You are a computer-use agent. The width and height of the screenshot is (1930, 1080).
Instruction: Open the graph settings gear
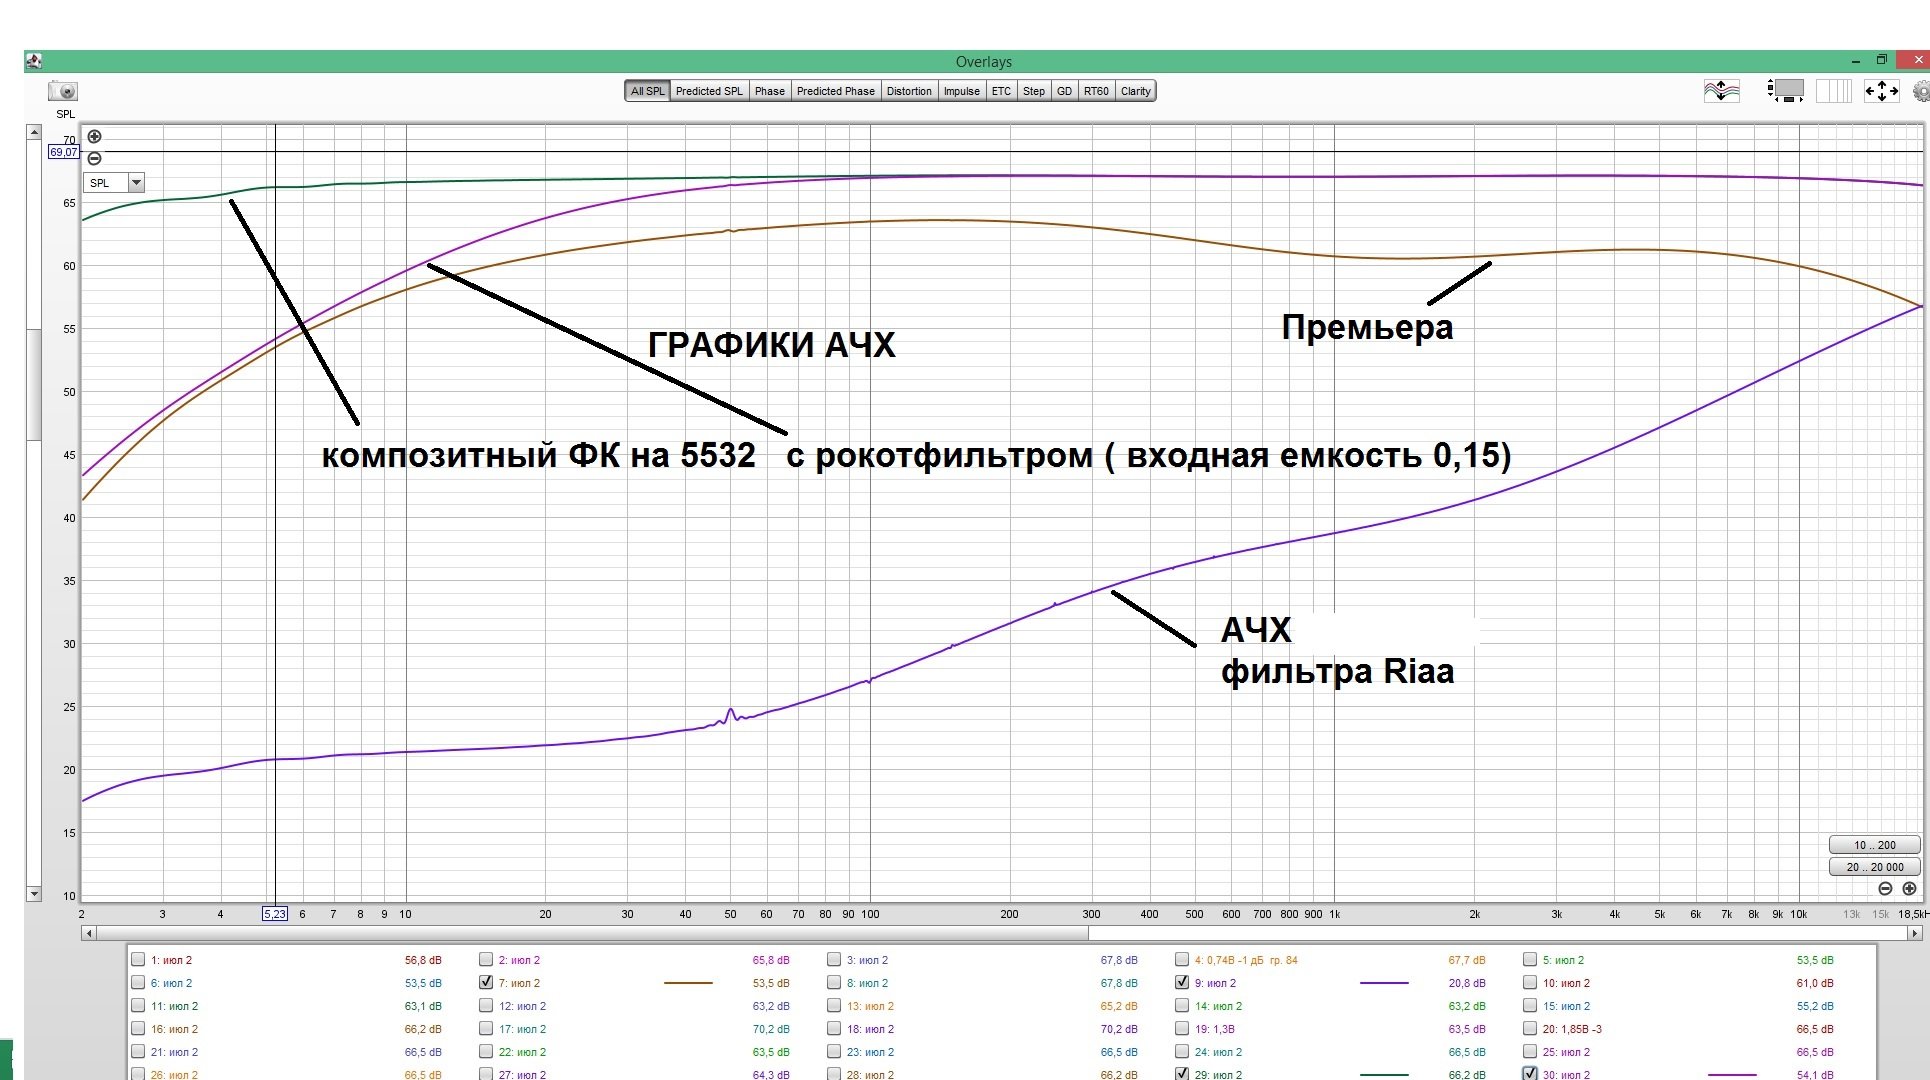tap(1921, 91)
